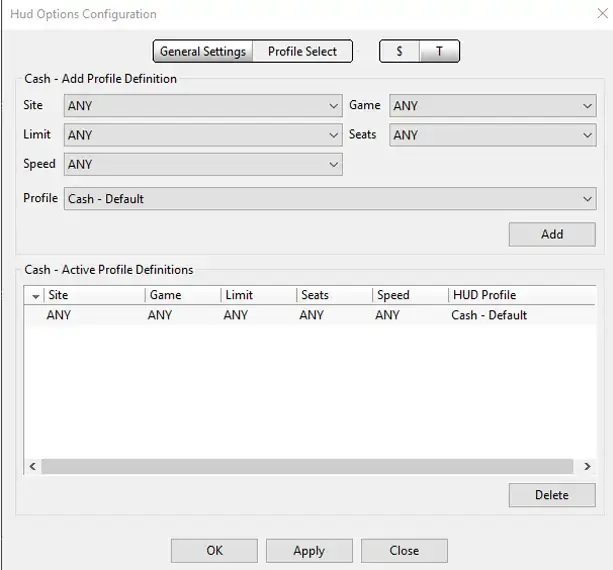Sort by the Game column header
The height and width of the screenshot is (570, 613).
click(183, 295)
